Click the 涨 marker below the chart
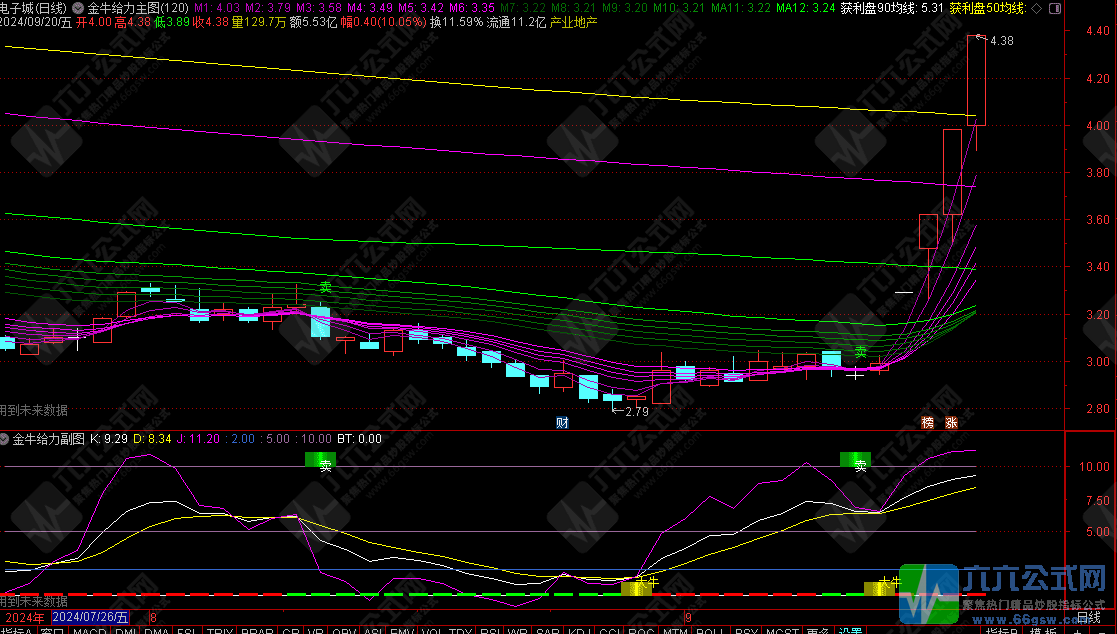Screen dimensions: 1117x634 tap(951, 422)
